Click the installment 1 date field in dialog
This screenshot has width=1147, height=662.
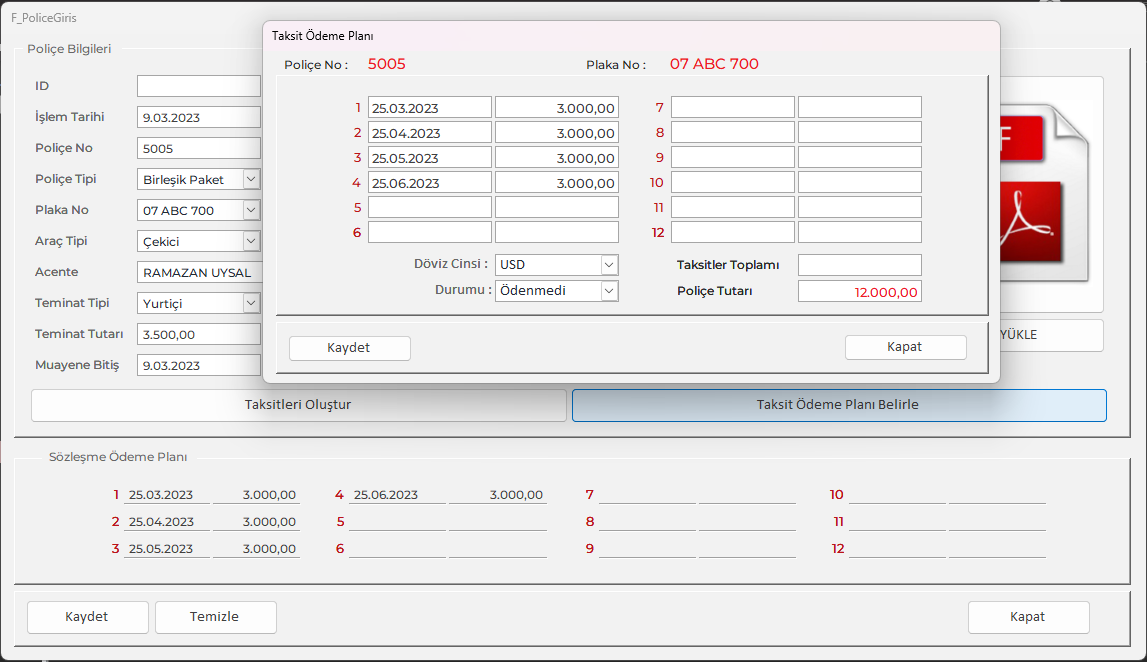click(429, 108)
